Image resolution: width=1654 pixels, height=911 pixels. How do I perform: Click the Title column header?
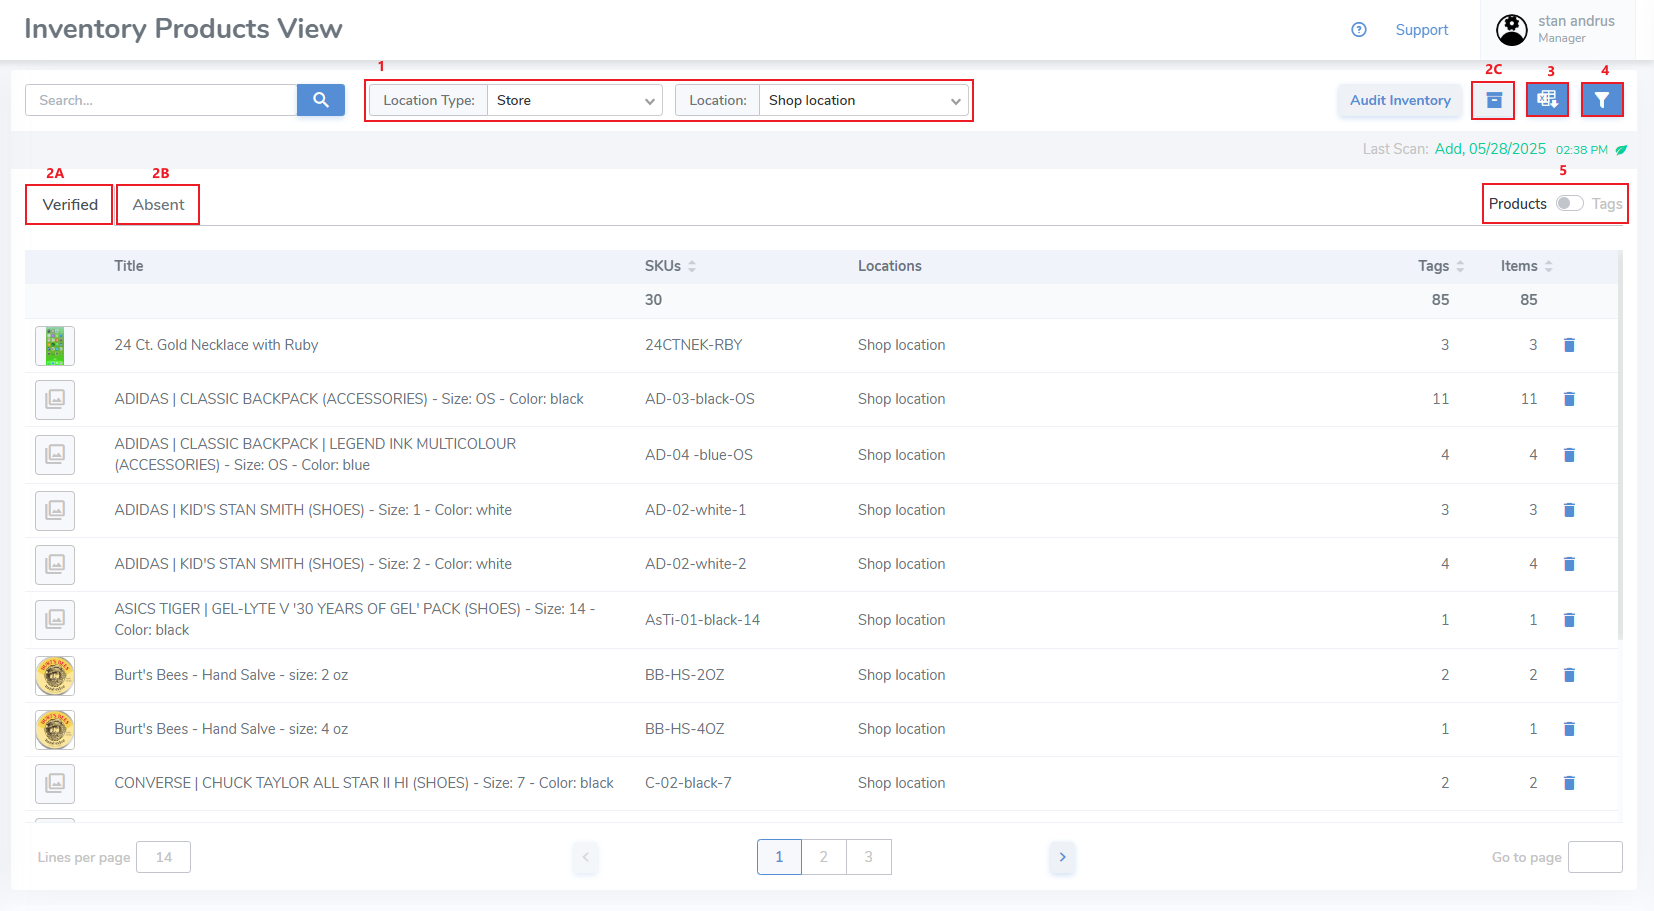[129, 266]
